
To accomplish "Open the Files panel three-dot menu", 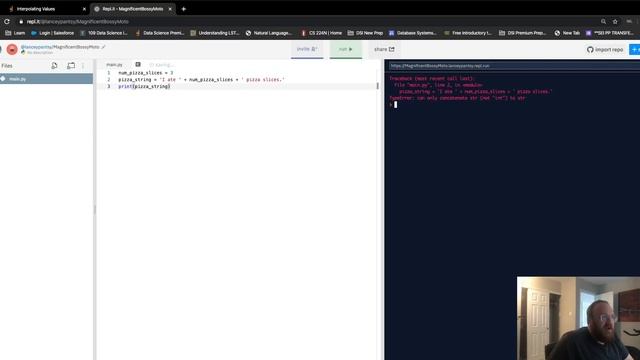I will click(x=83, y=65).
